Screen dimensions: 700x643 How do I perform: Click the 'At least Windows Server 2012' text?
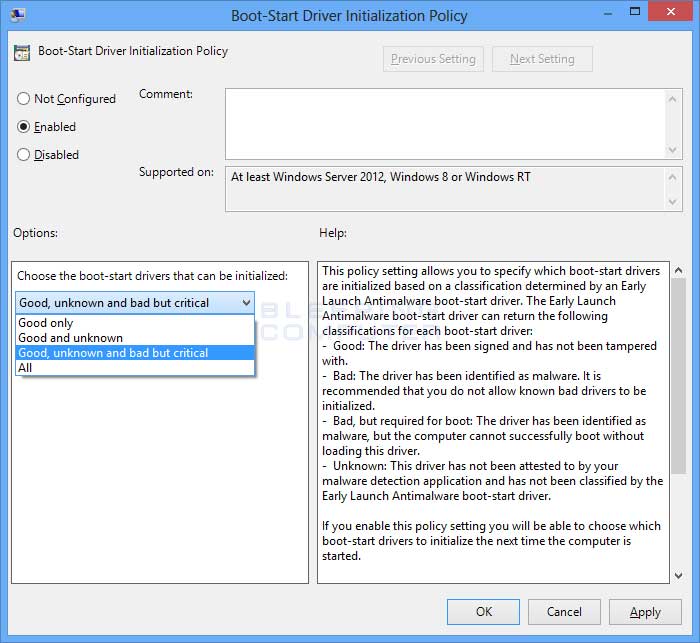381,177
